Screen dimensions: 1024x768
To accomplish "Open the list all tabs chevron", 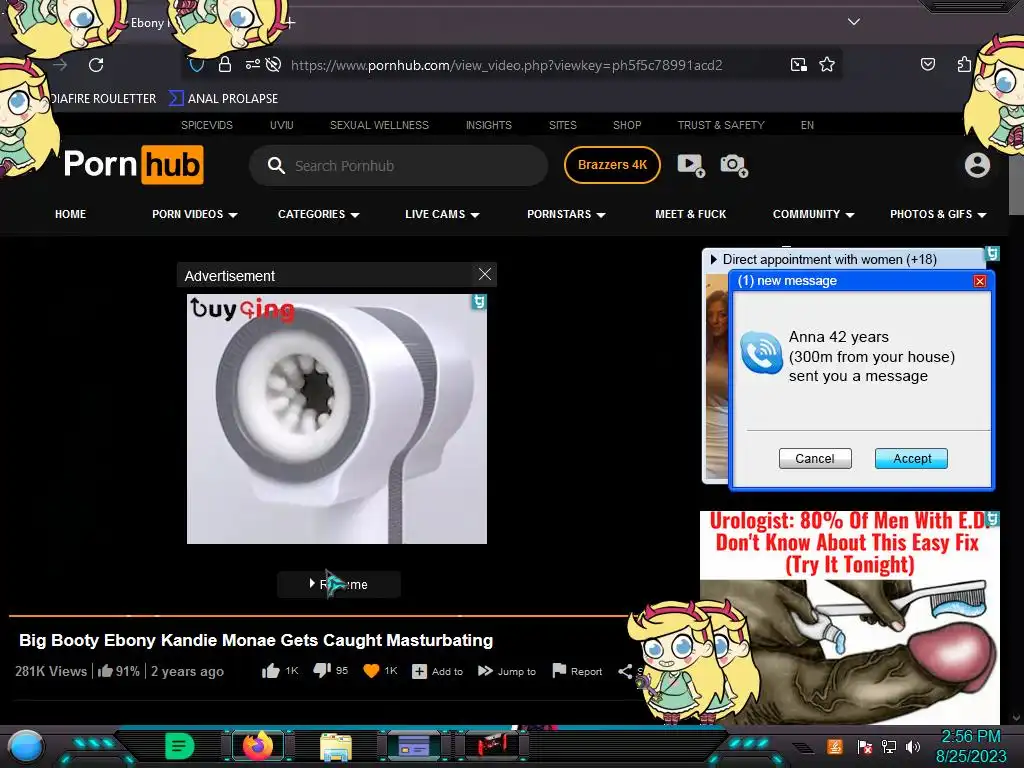I will [854, 22].
